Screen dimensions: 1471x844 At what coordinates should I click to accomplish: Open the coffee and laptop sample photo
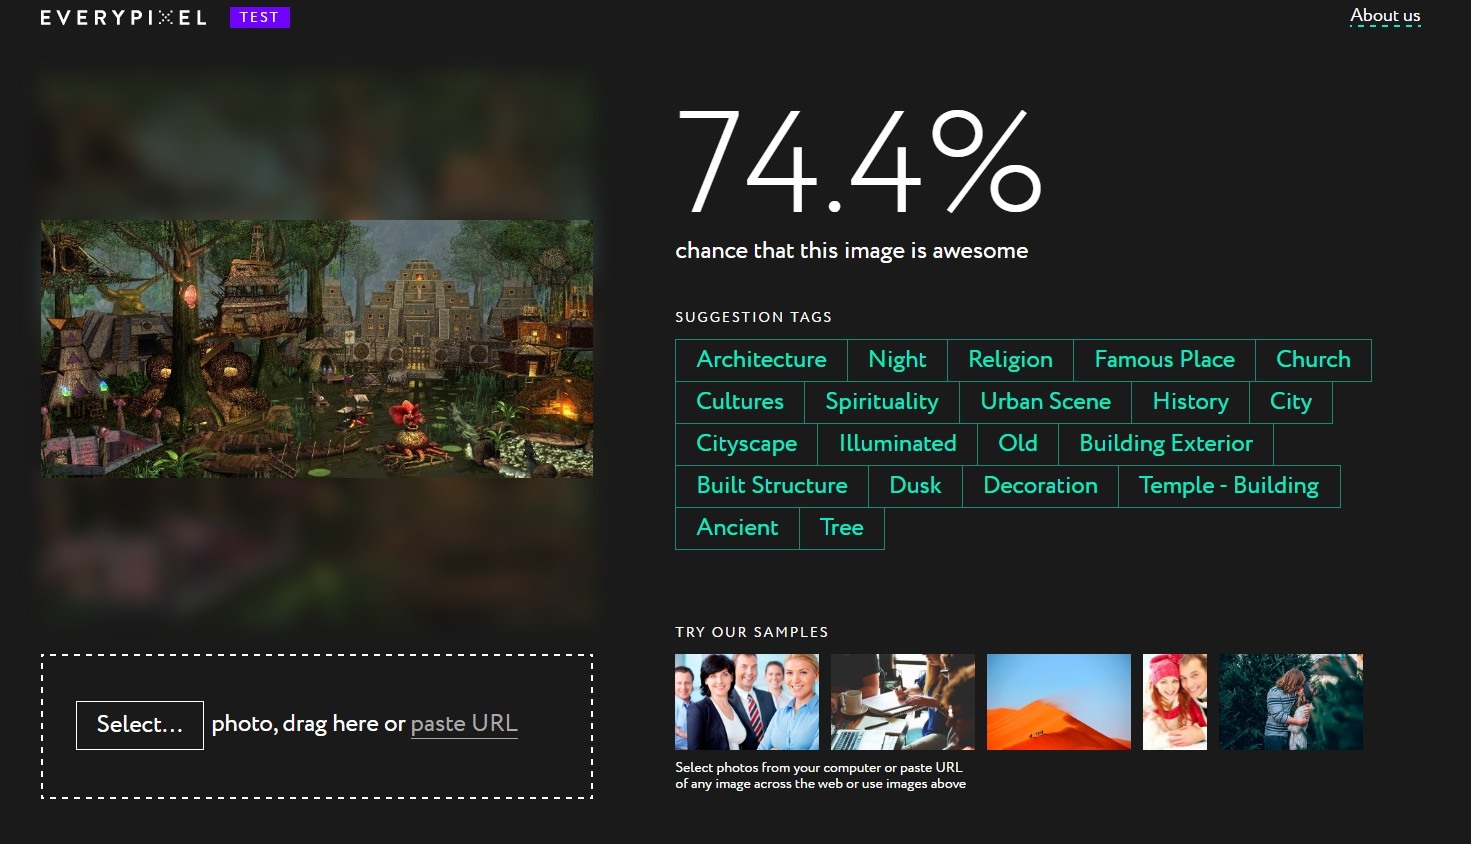[x=903, y=702]
